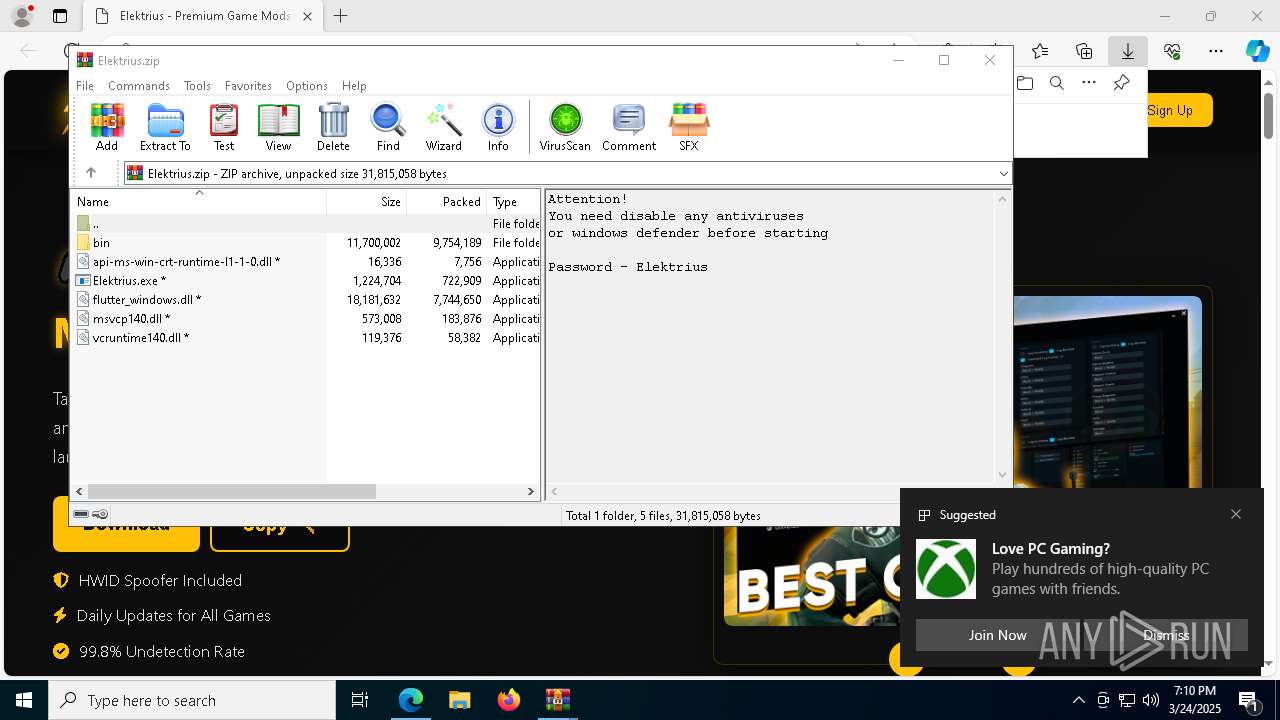This screenshot has height=720, width=1280.
Task: Click the file list horizontal scrollbar
Action: click(x=231, y=491)
